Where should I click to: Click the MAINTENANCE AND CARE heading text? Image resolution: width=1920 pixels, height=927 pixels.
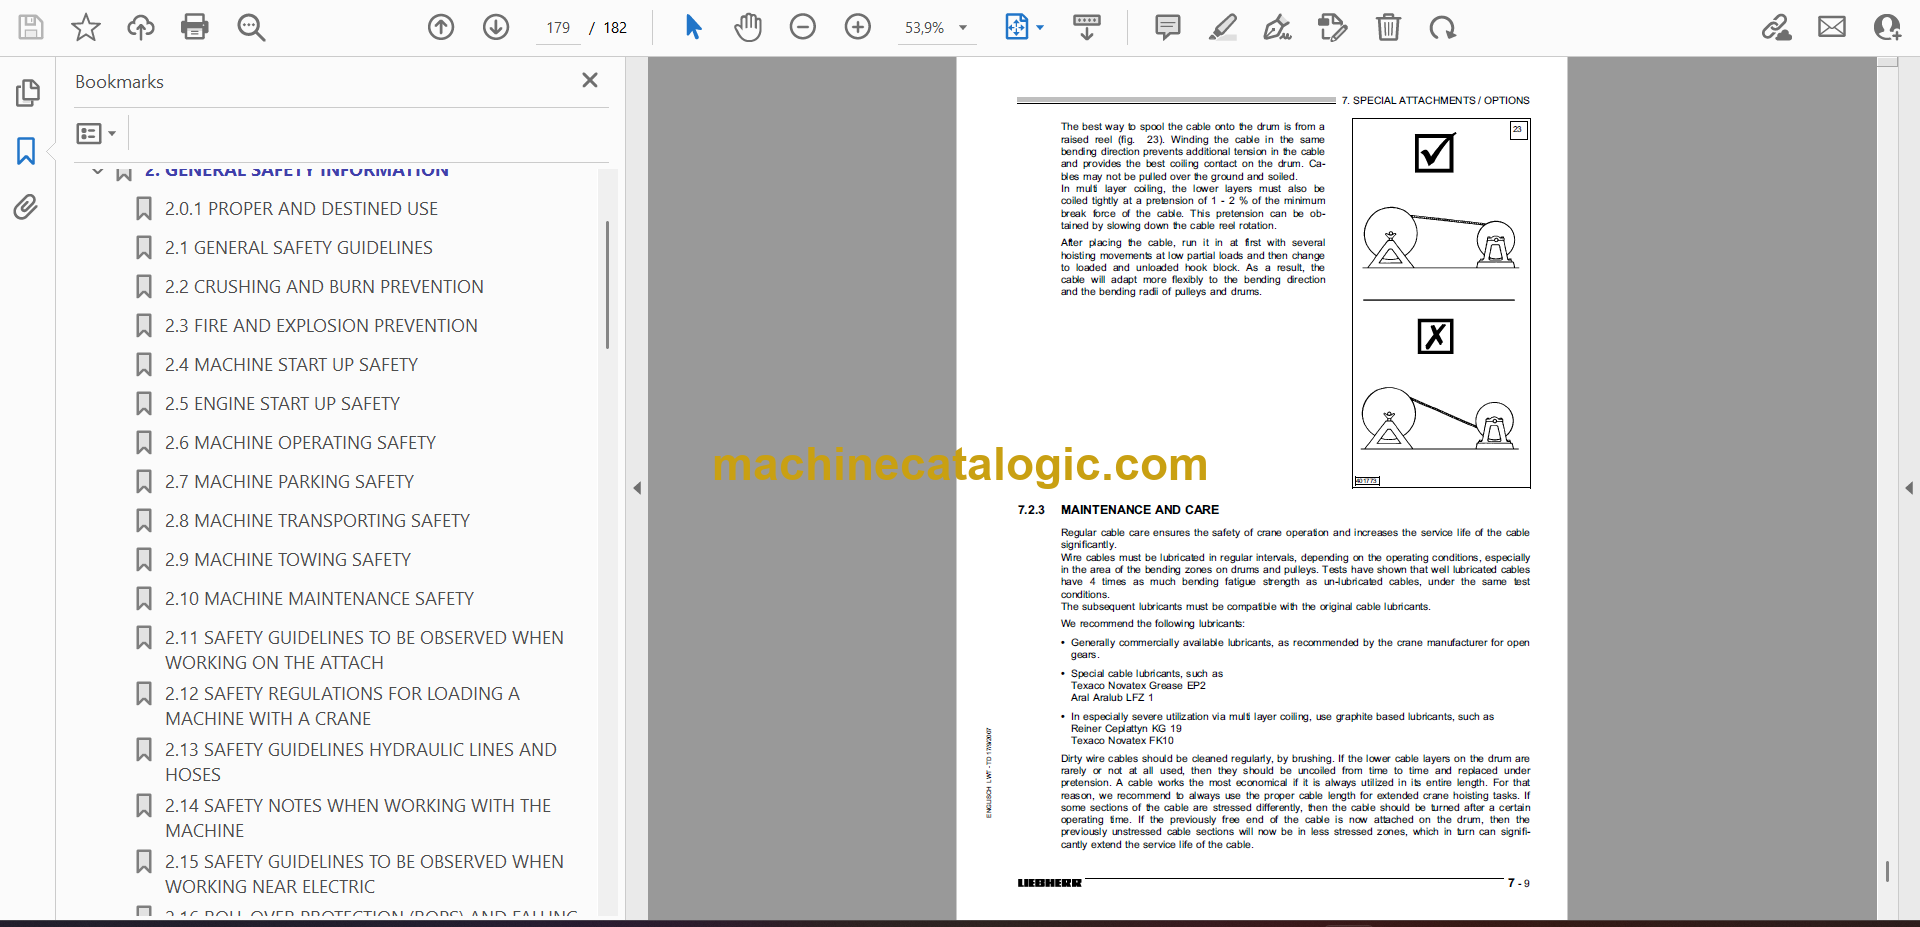point(1139,510)
